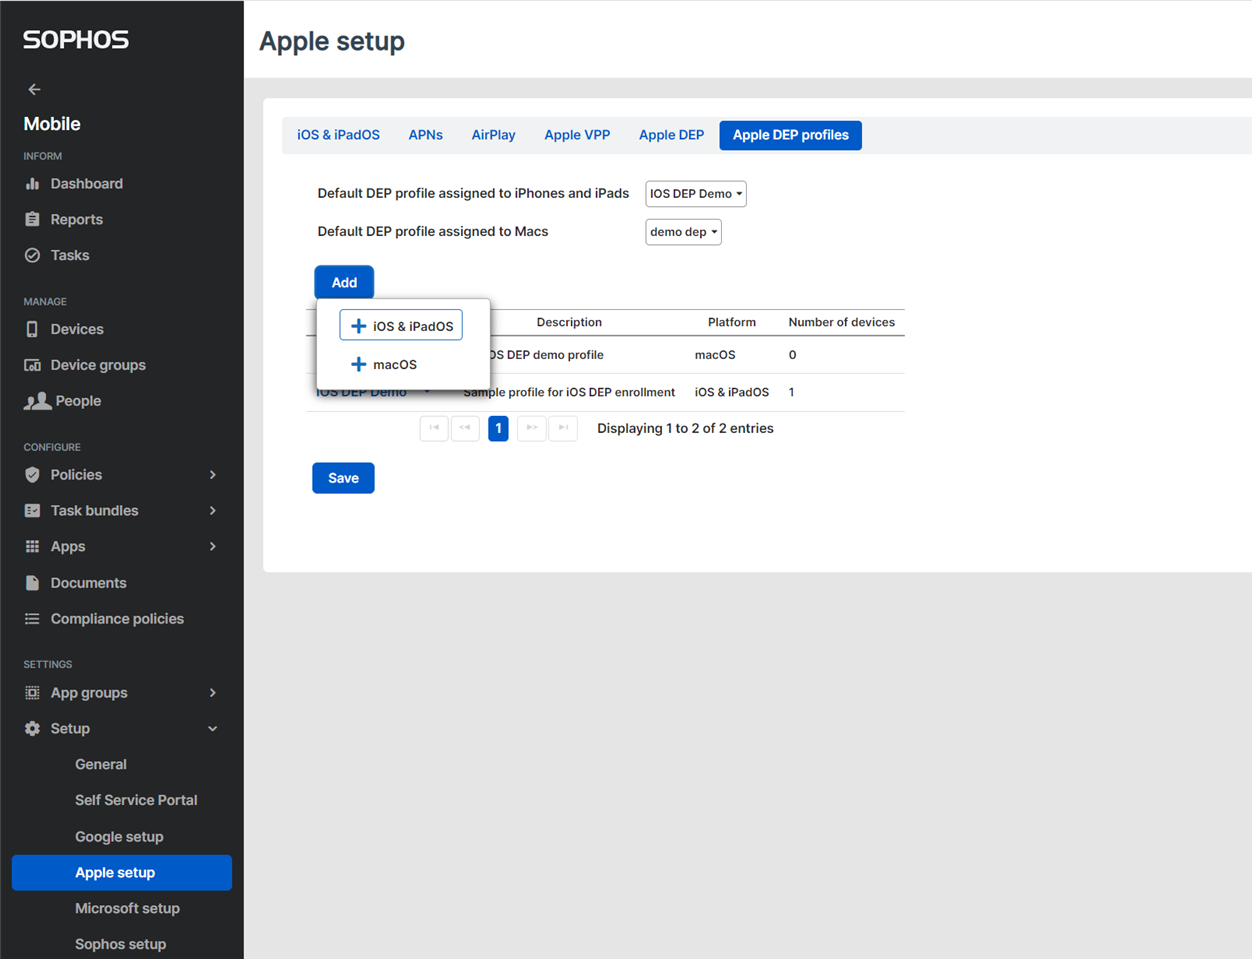Screen dimensions: 1252x959
Task: Open the Apple VPP tab
Action: 577,135
